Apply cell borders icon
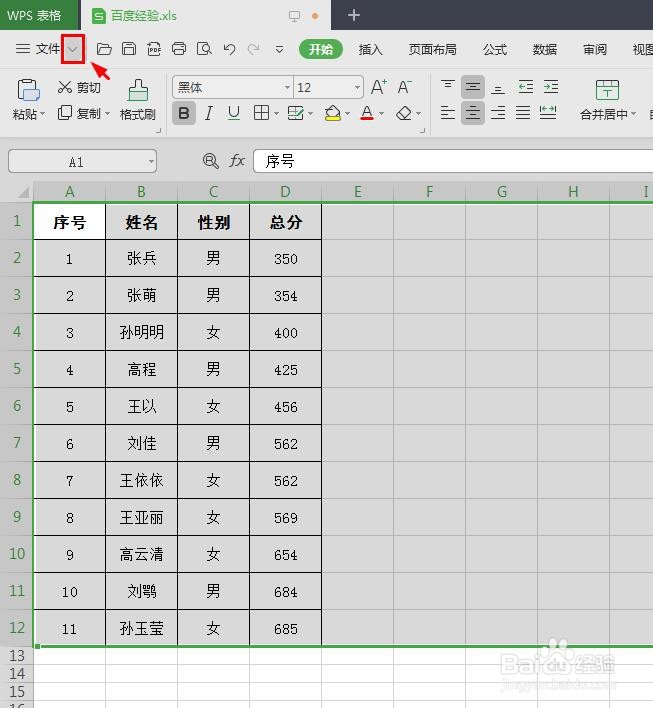 (261, 113)
